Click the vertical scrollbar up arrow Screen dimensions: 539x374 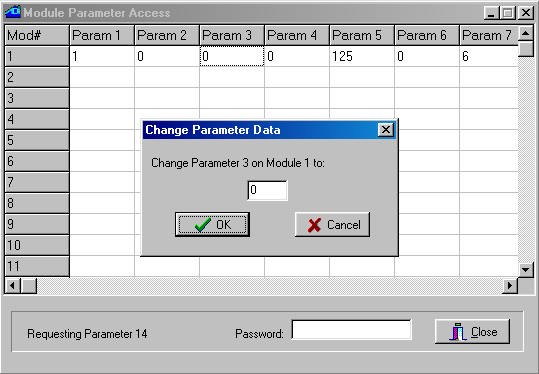(x=525, y=33)
